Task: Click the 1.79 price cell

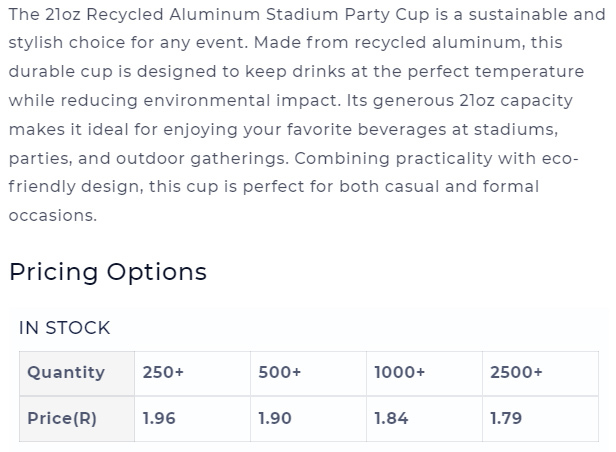Action: point(541,419)
